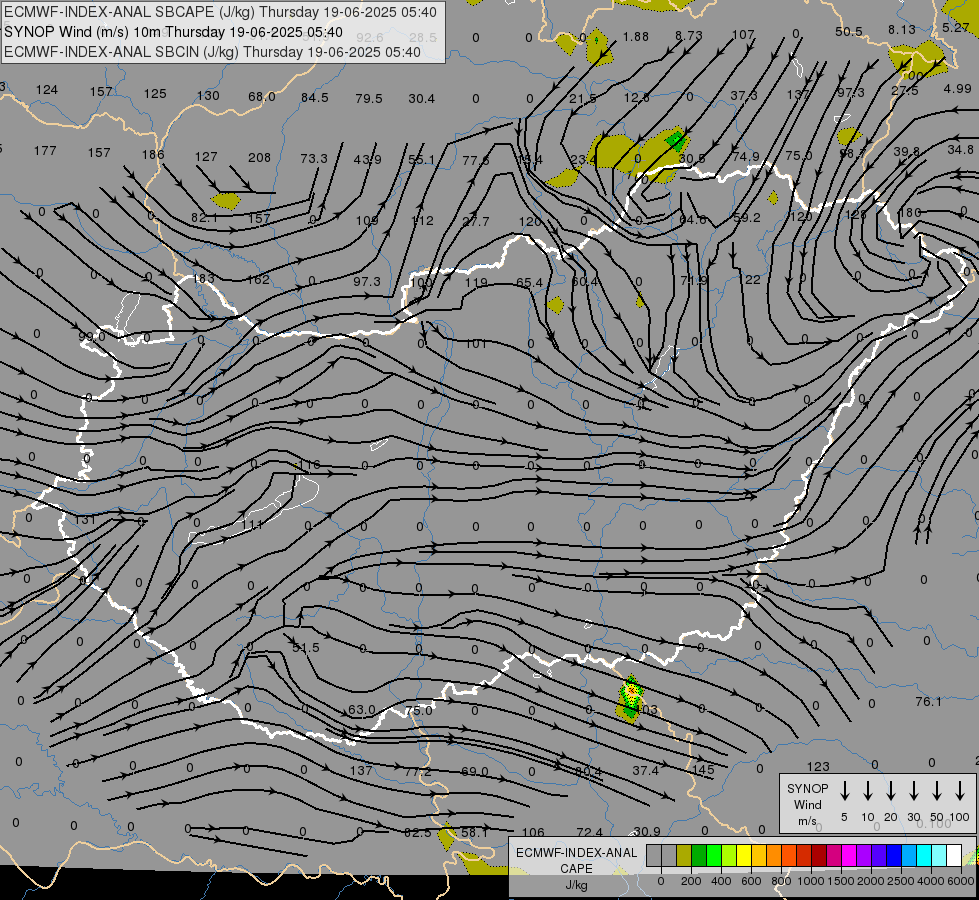979x900 pixels.
Task: Pick the yellow swatch in CAPE legend
Action: coord(744,856)
